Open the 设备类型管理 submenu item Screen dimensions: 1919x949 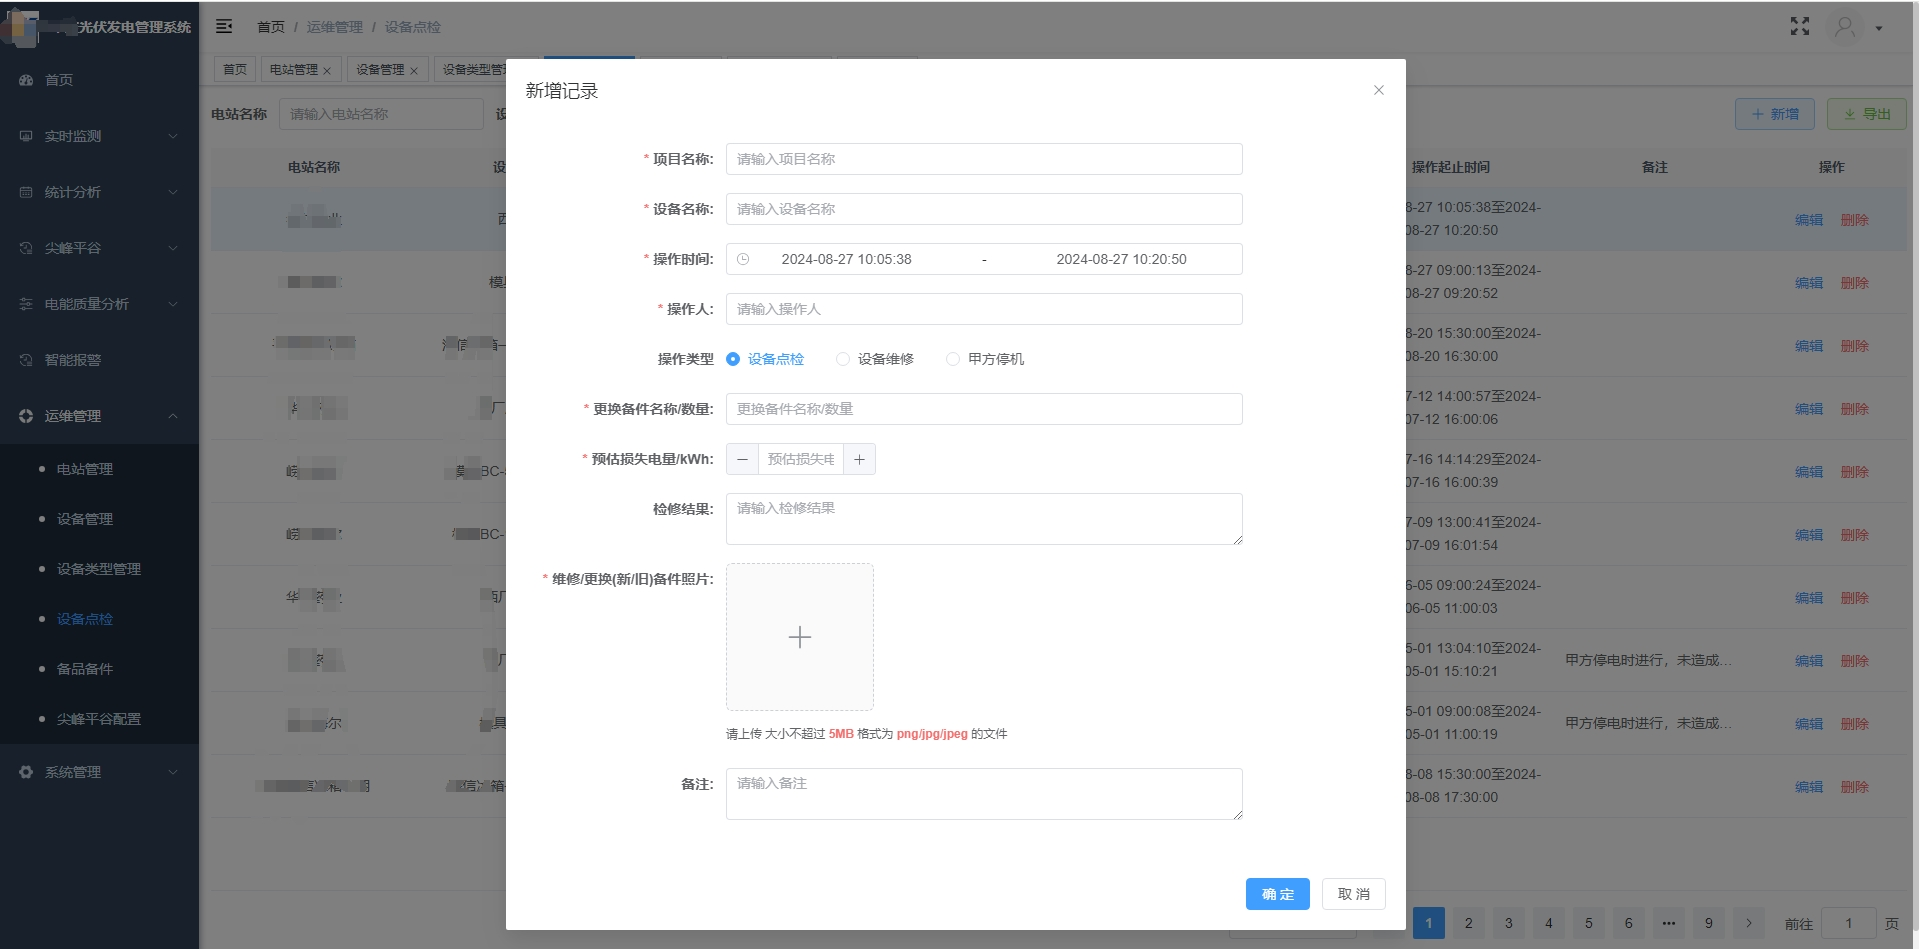(x=99, y=569)
